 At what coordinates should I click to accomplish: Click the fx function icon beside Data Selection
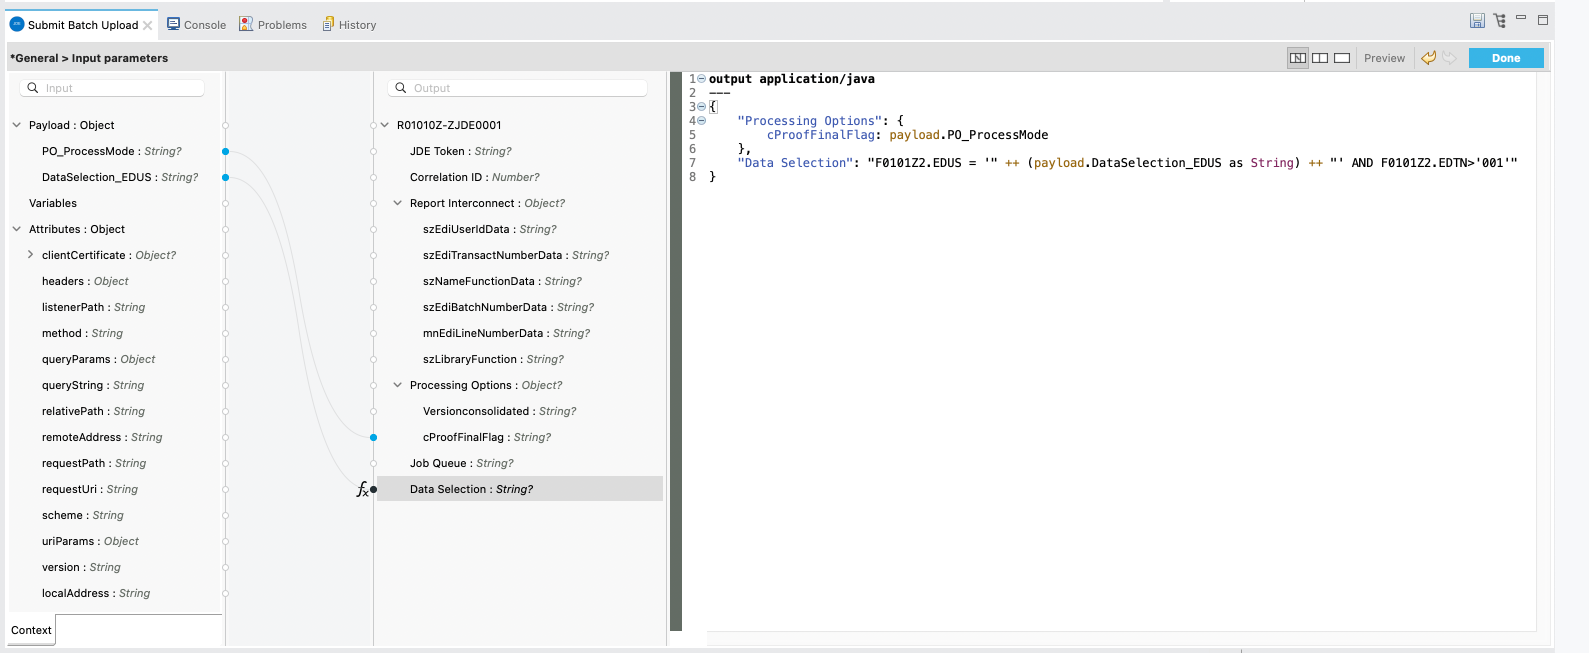(x=362, y=489)
